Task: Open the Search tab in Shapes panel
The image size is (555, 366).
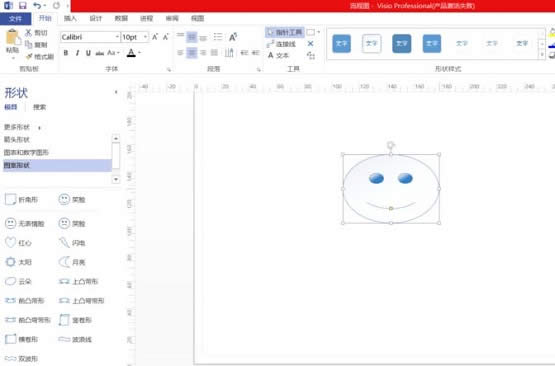Action: tap(39, 107)
